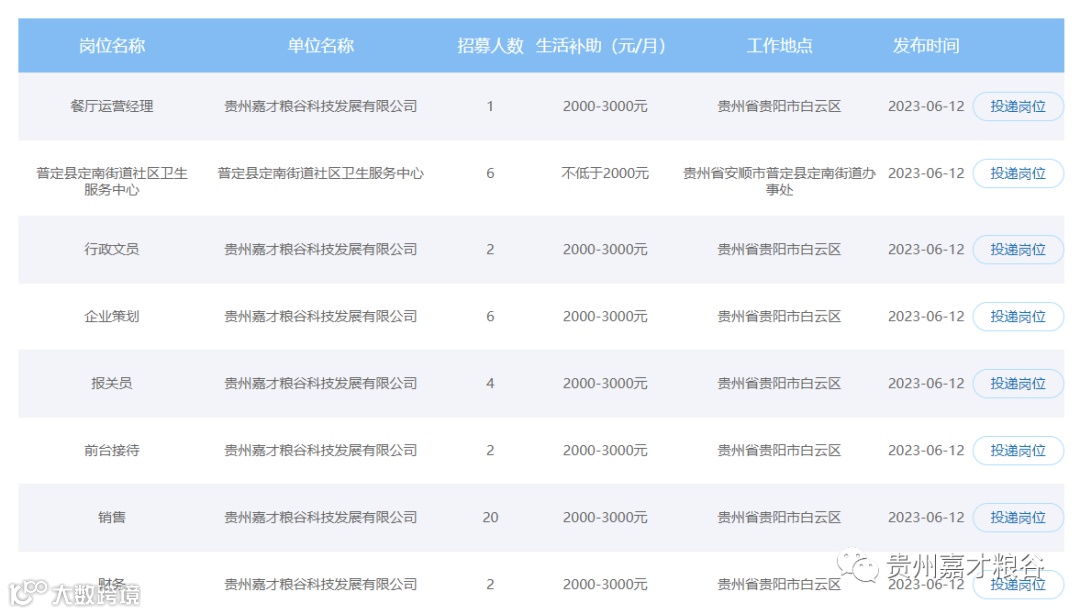Image resolution: width=1080 pixels, height=614 pixels.
Task: Click 贵州省安顺市普定县定南街道办事处 location cell
Action: [779, 181]
